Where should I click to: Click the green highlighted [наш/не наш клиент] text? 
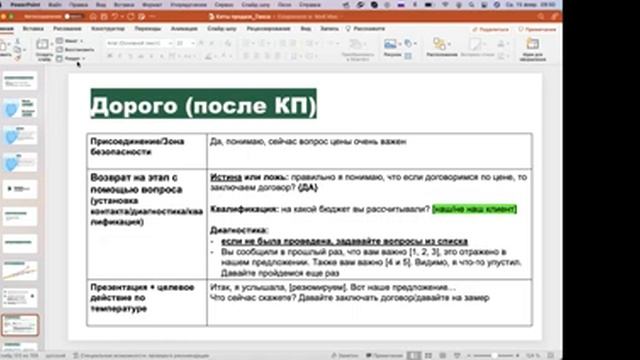[474, 209]
